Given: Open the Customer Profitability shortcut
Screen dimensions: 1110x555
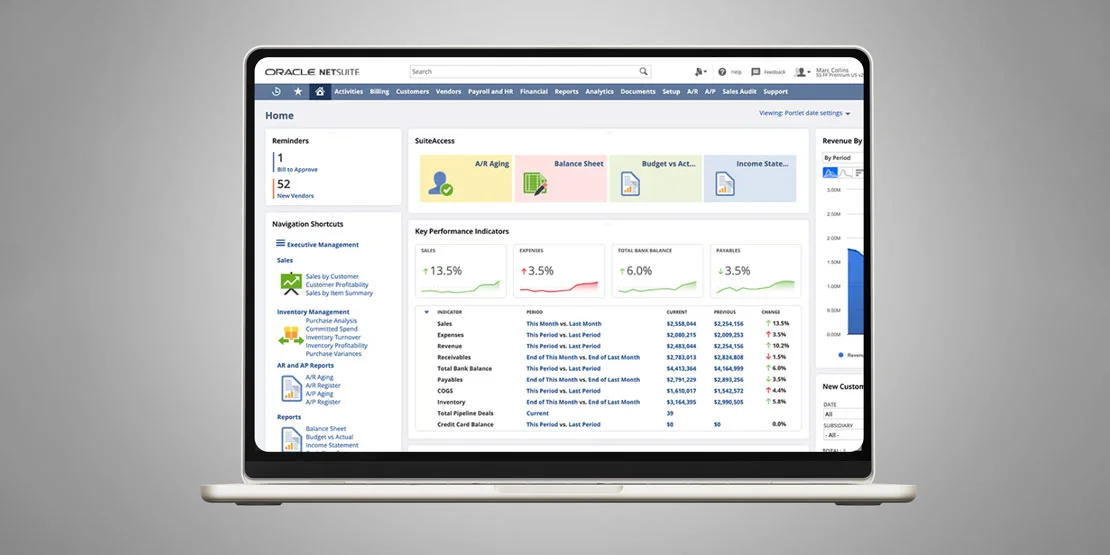Looking at the screenshot, I should click(337, 285).
